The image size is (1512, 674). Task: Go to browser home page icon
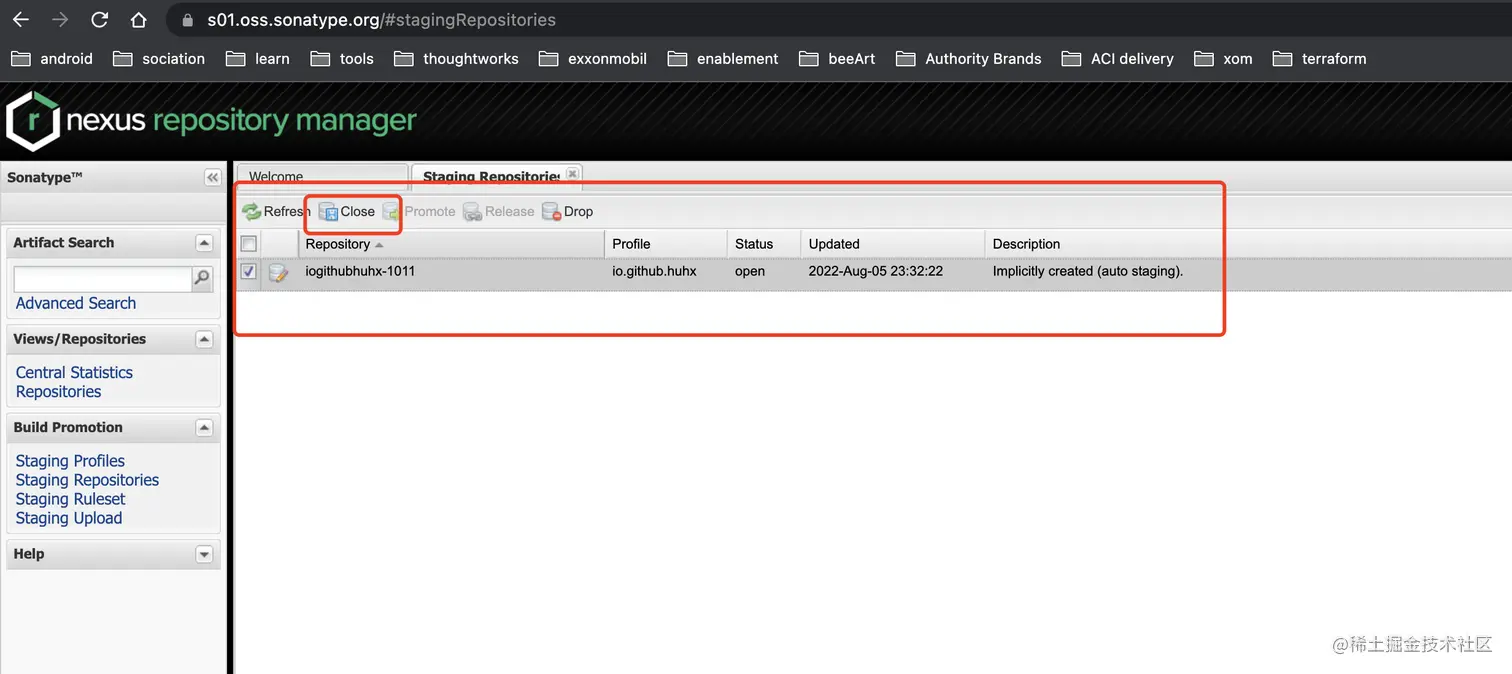tap(138, 19)
